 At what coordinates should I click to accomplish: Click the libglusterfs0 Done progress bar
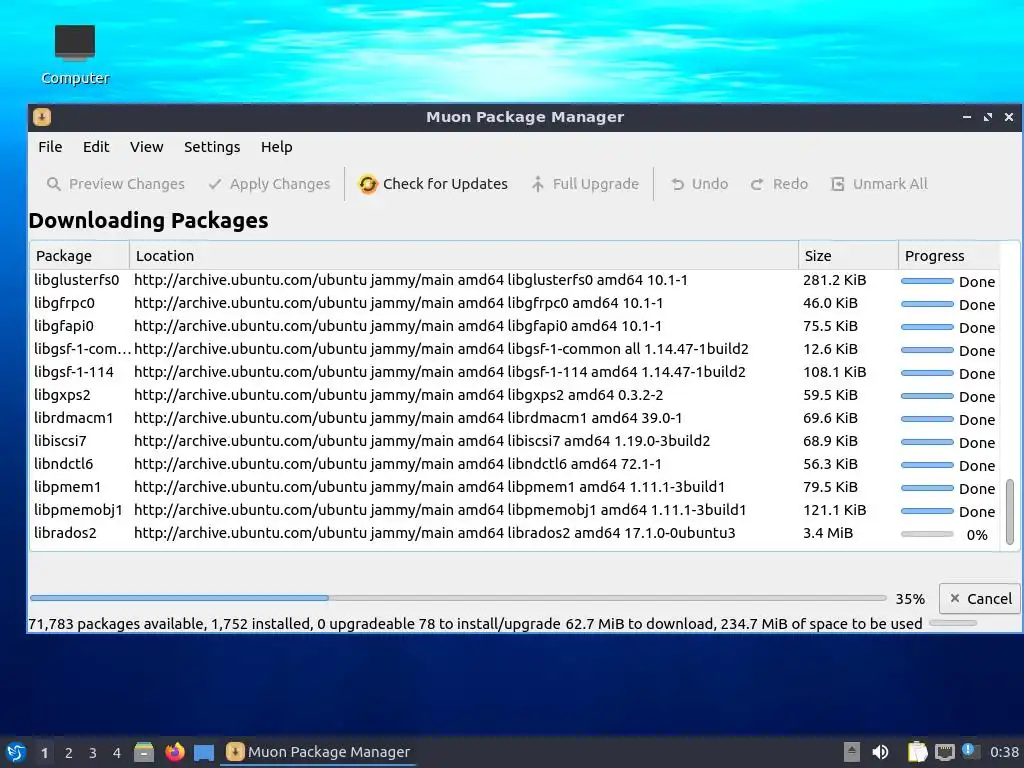pos(927,281)
